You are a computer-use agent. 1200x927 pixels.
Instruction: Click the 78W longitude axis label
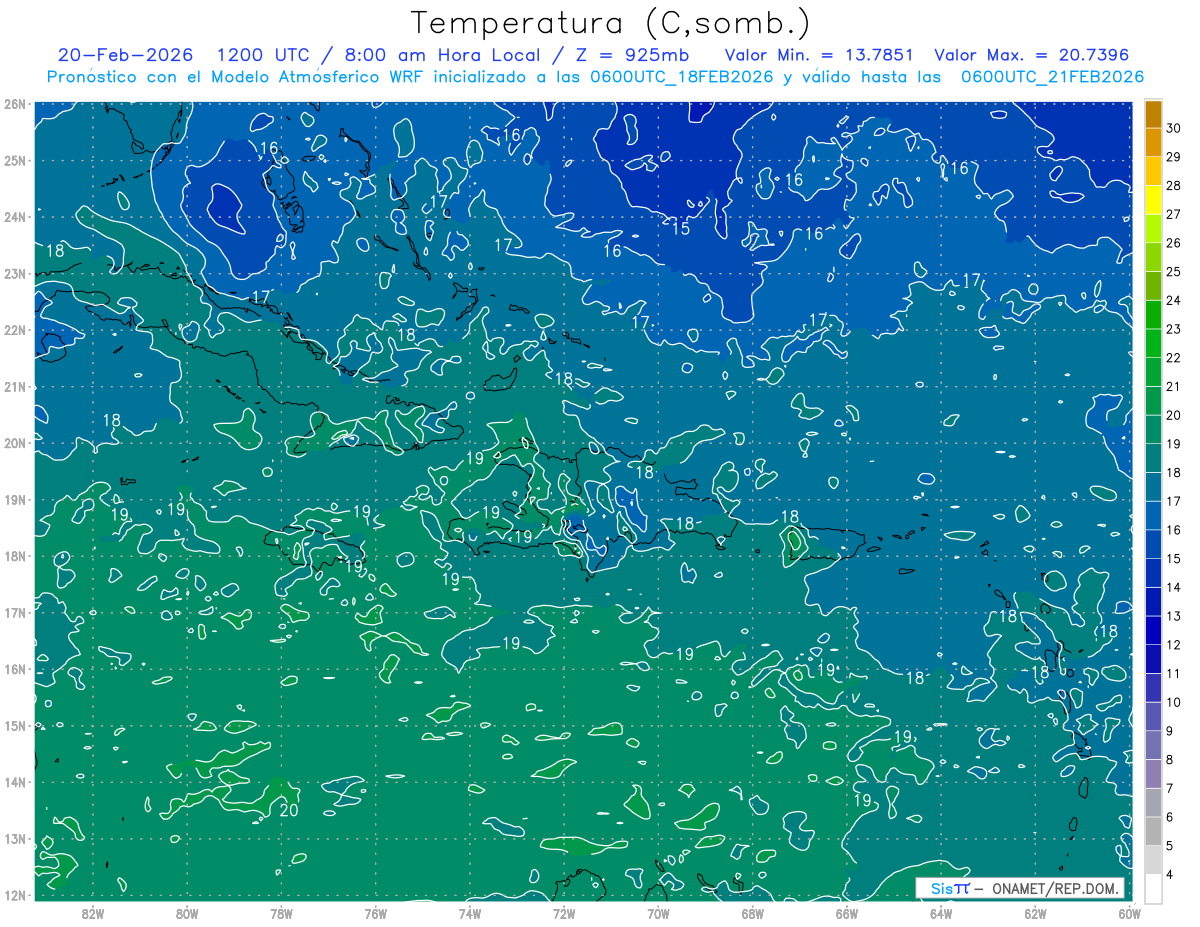(x=281, y=912)
